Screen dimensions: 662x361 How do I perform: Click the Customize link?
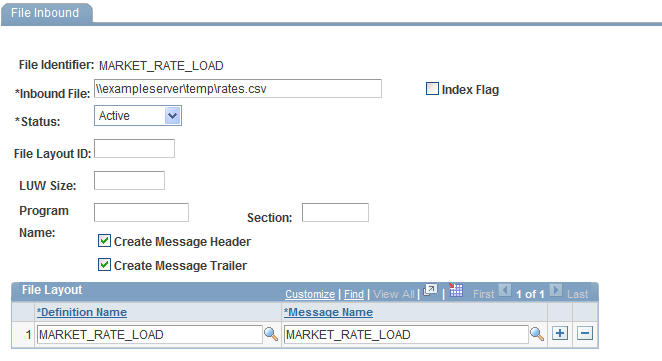310,294
